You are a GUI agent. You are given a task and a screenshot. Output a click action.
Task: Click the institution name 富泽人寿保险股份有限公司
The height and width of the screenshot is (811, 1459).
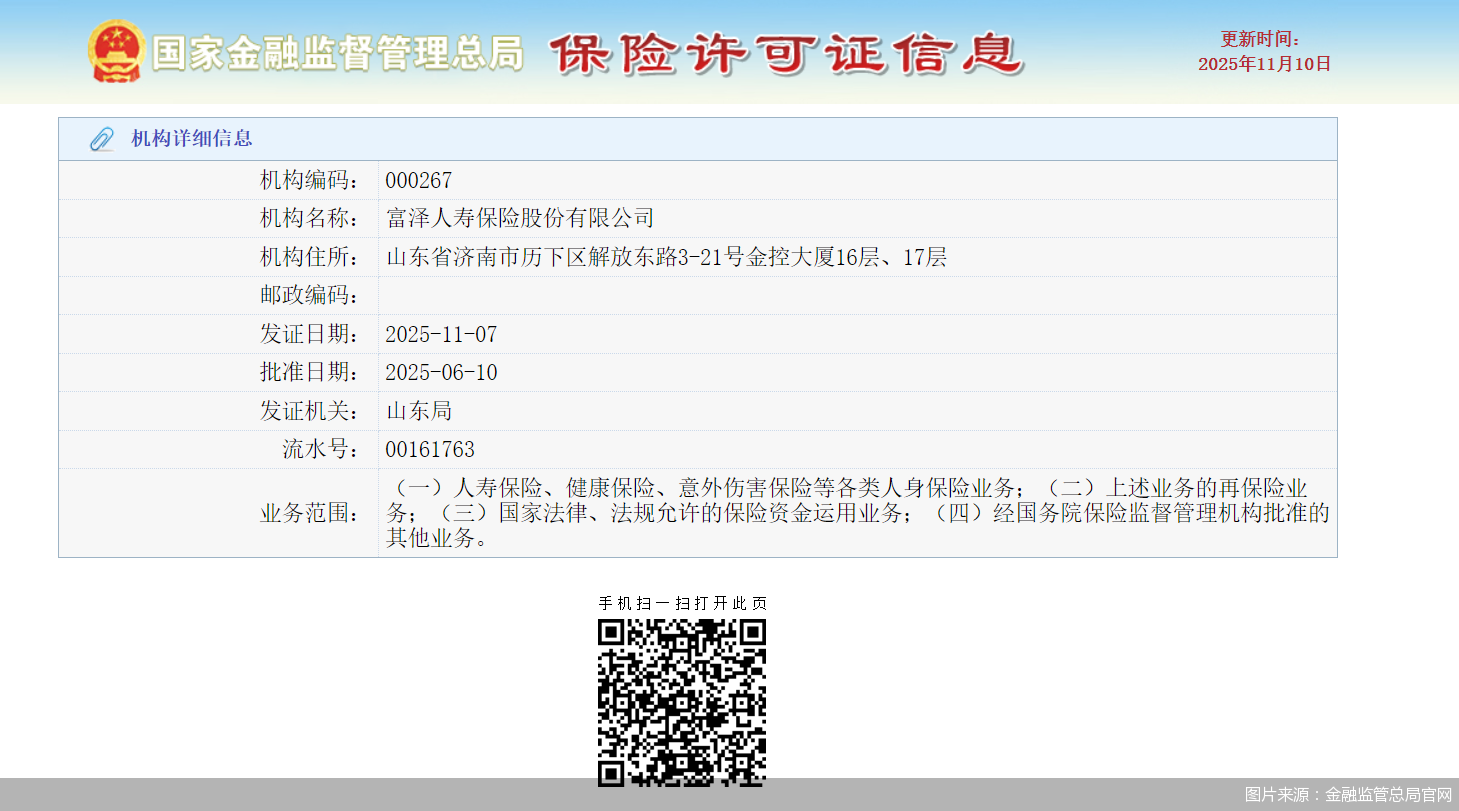[x=520, y=218]
